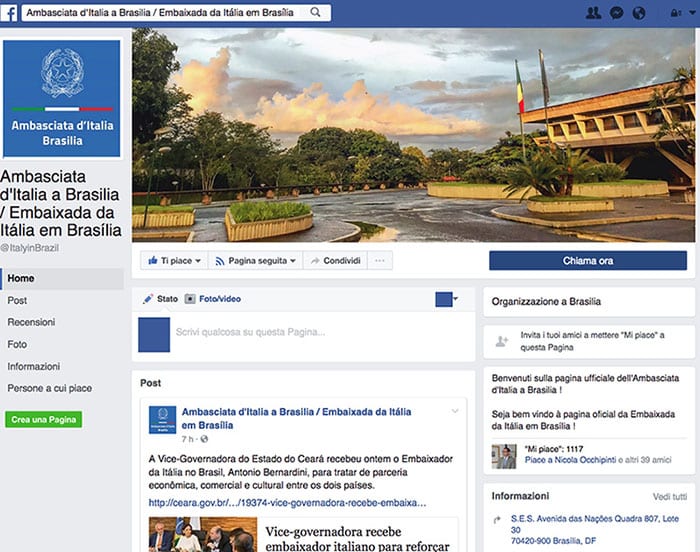Open the posting identity selector dropdown

446,299
